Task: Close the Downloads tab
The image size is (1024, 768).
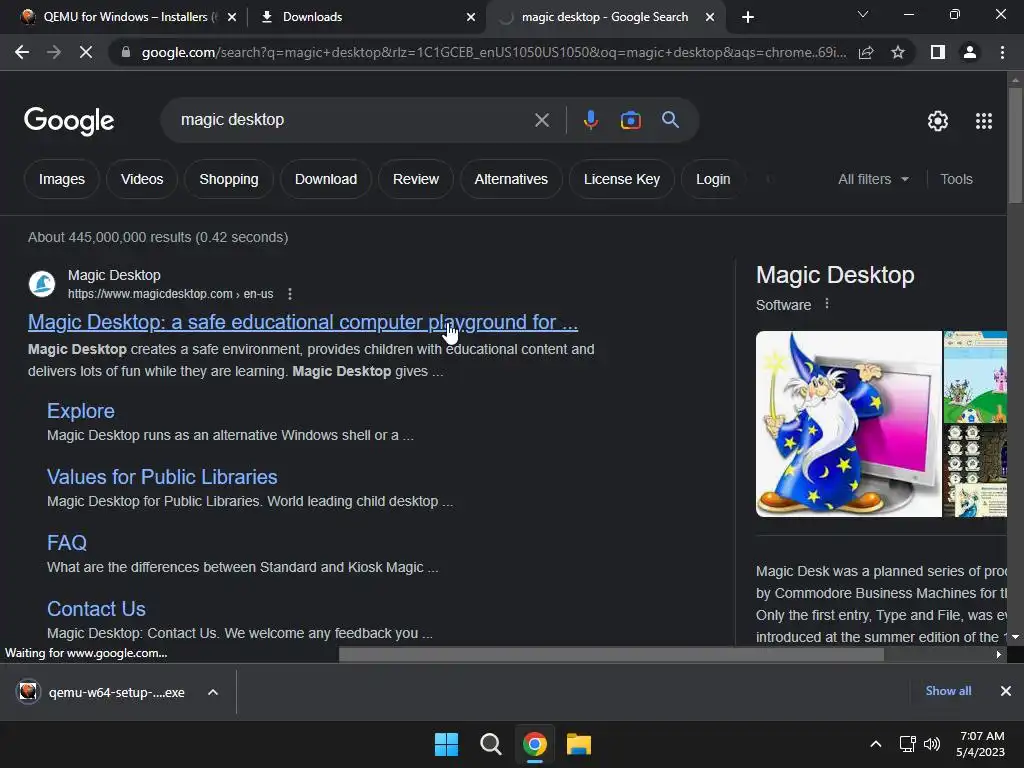Action: (471, 17)
